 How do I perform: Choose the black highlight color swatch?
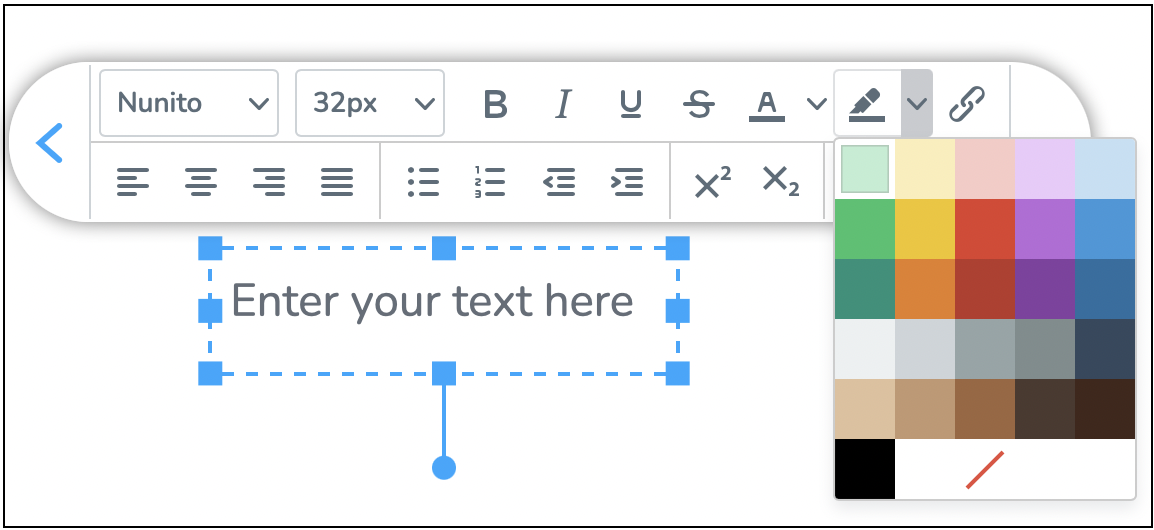click(864, 469)
